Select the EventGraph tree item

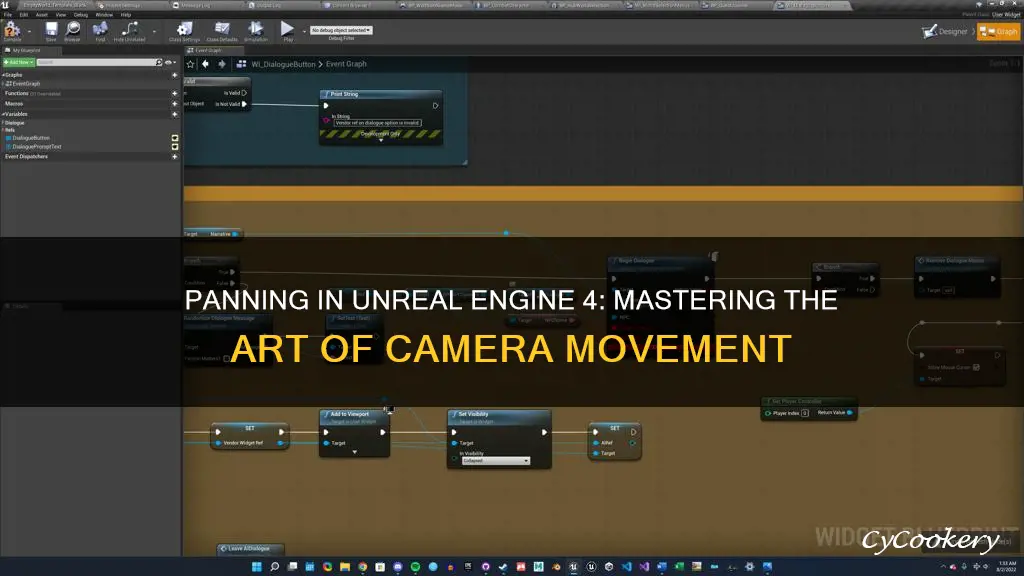[25, 84]
